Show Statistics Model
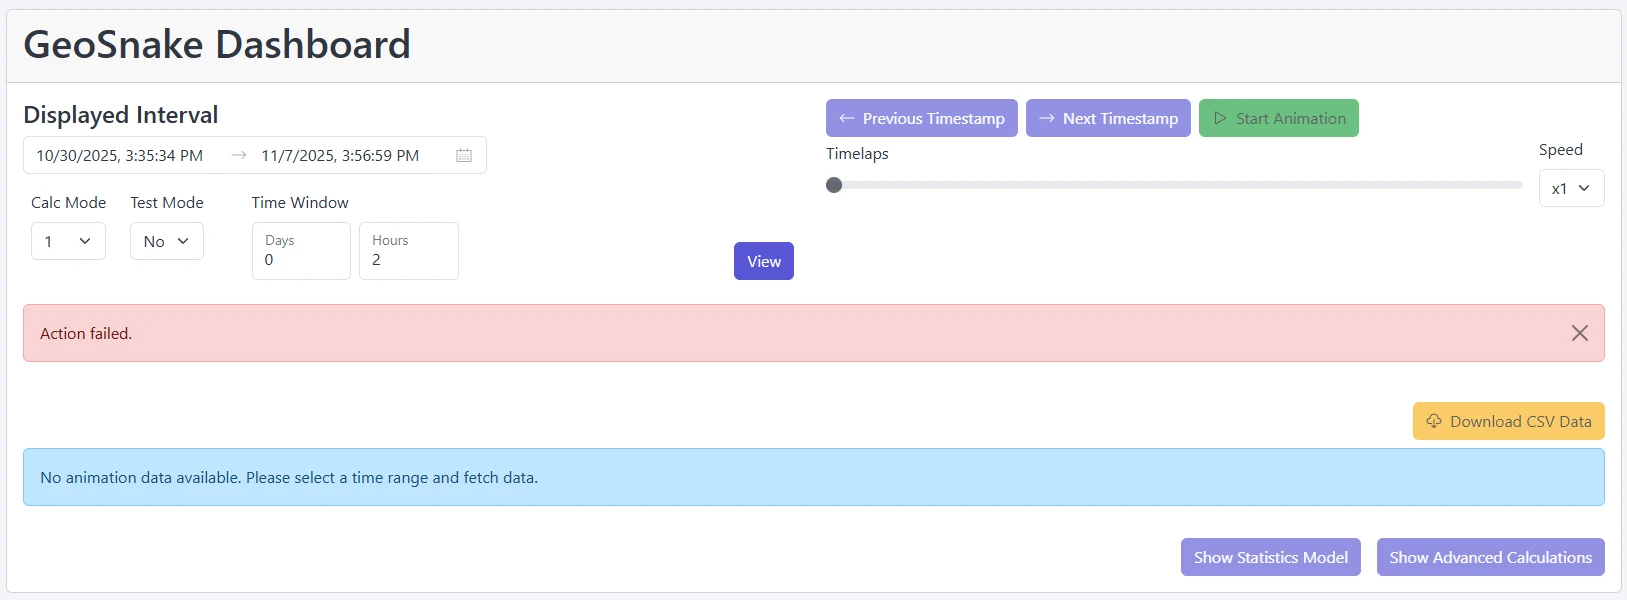 (x=1270, y=557)
